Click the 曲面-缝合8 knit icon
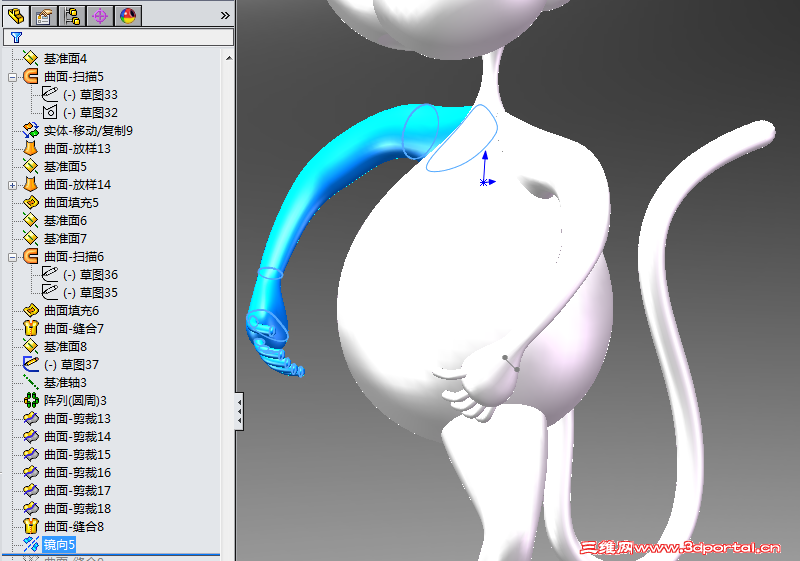800x561 pixels. tap(31, 526)
